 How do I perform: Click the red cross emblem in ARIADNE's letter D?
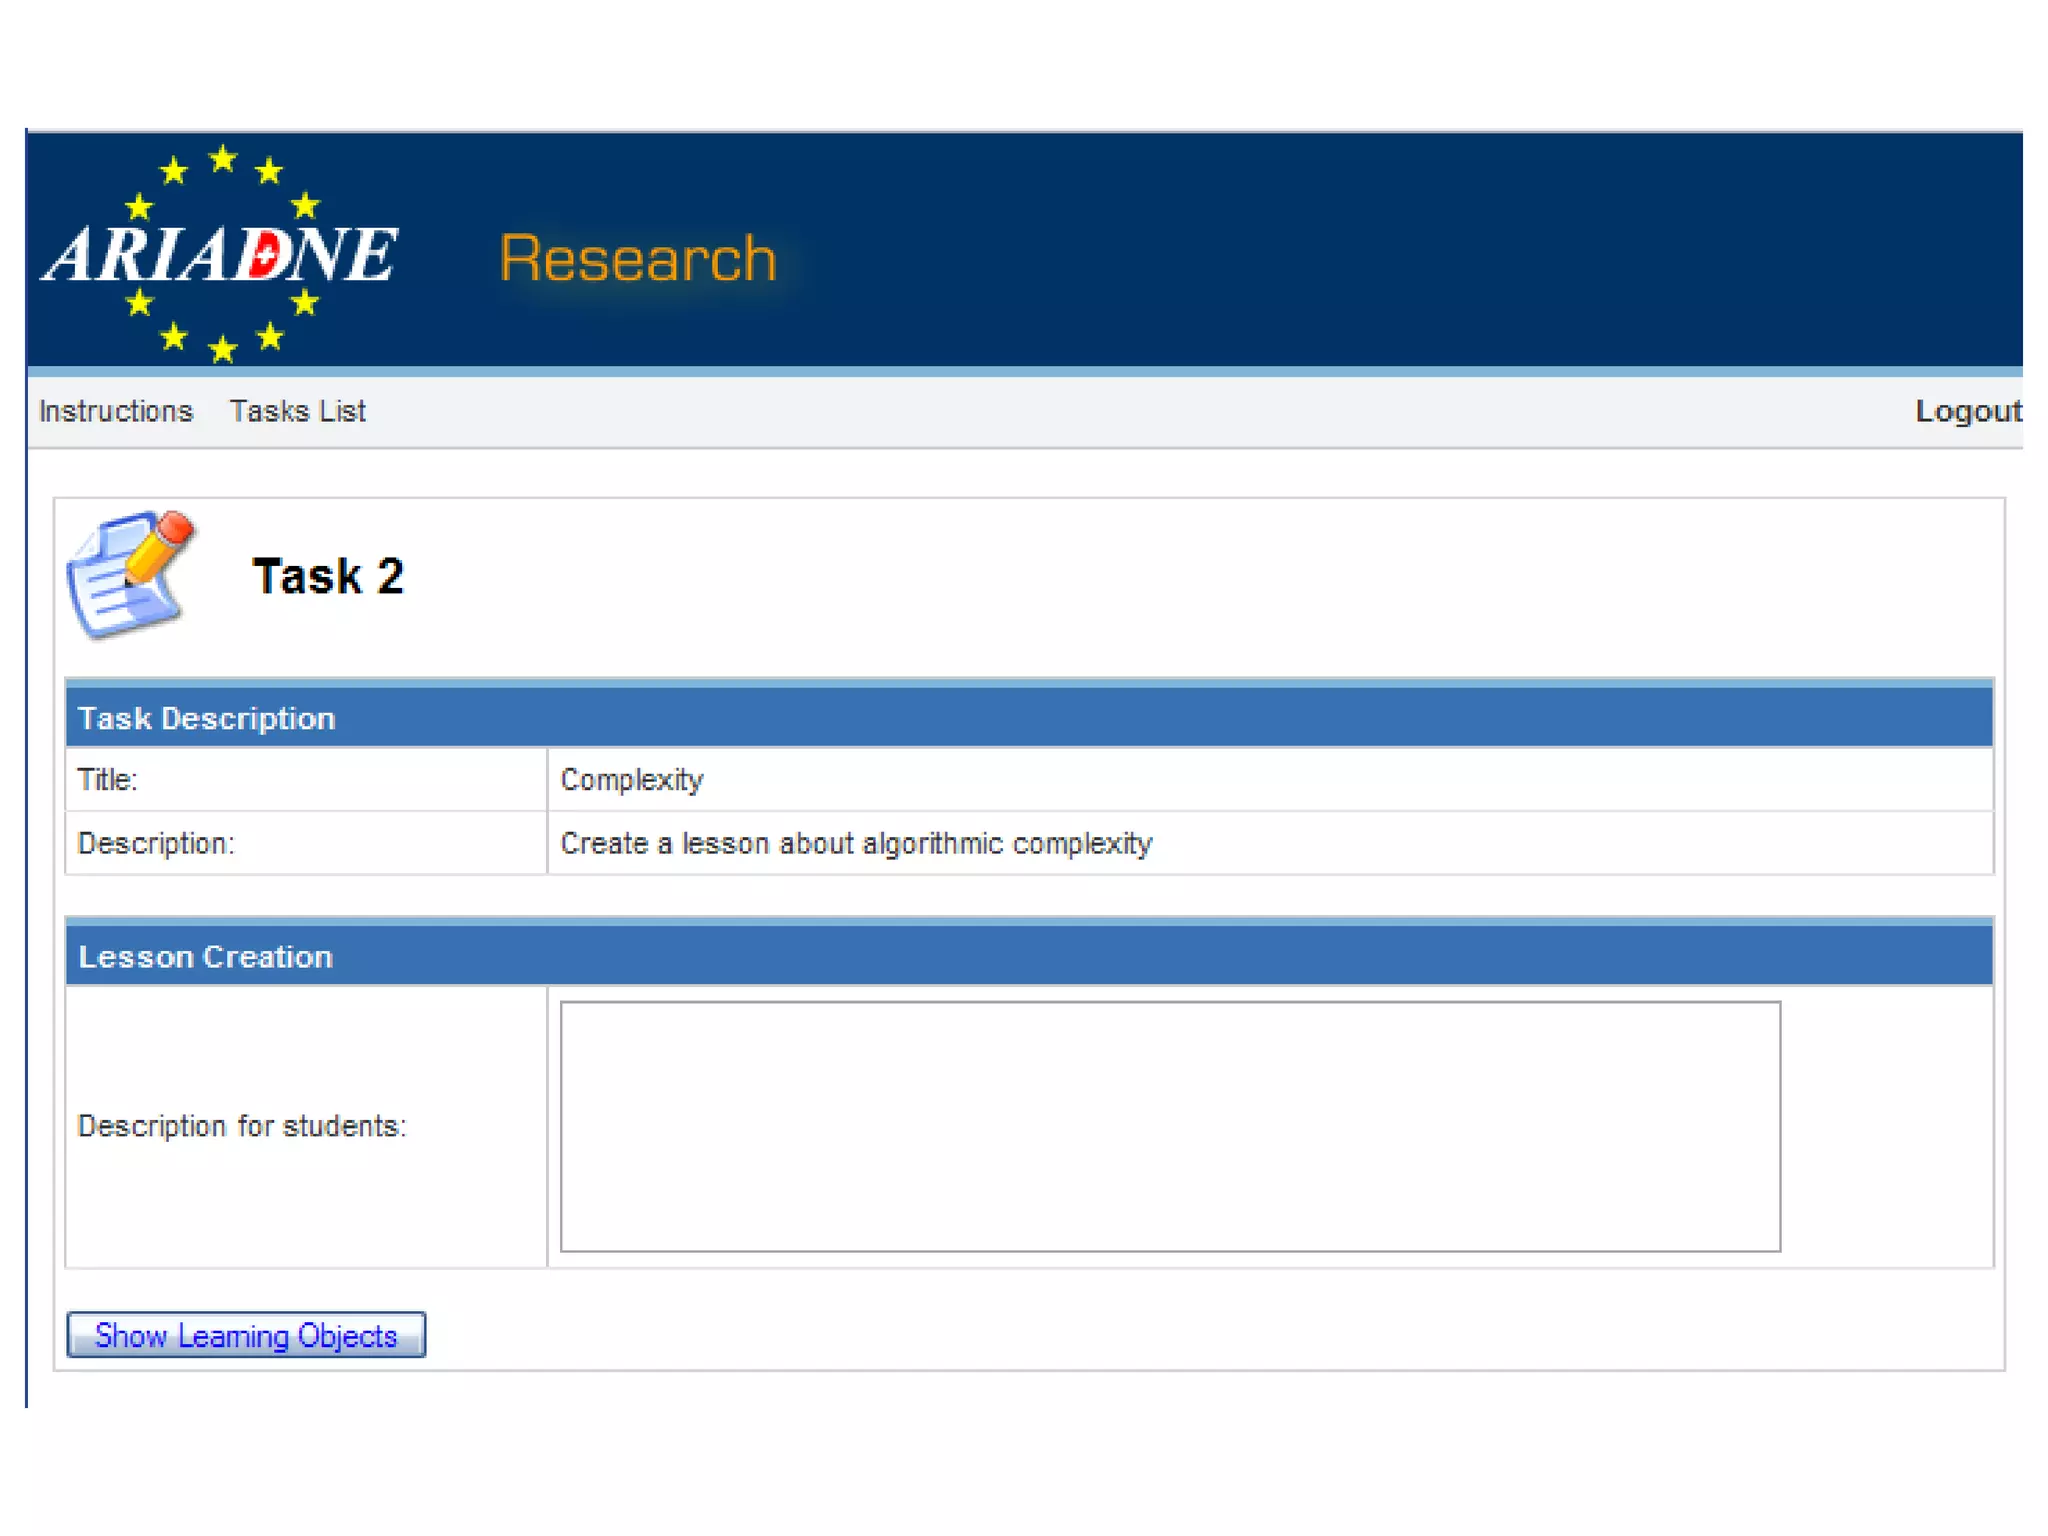265,254
